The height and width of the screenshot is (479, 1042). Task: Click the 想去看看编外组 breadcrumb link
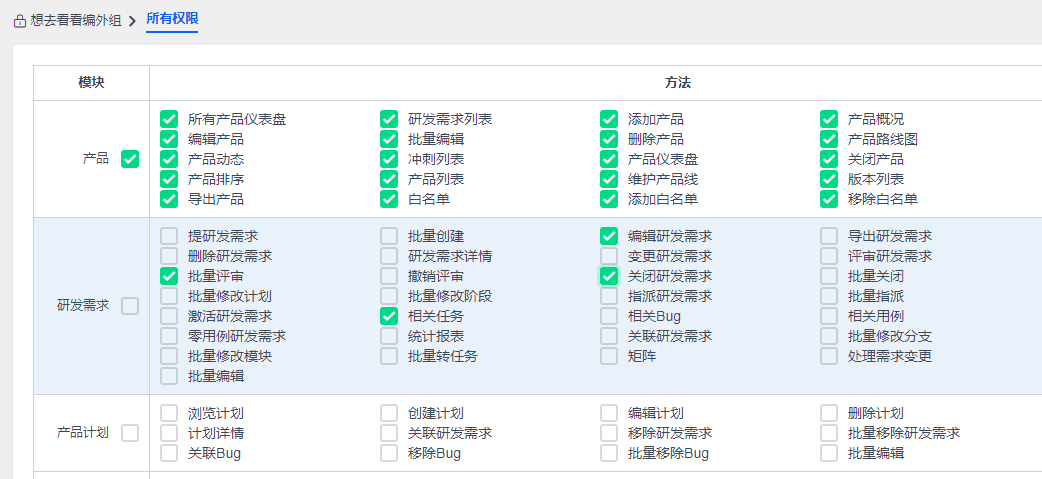[x=75, y=20]
